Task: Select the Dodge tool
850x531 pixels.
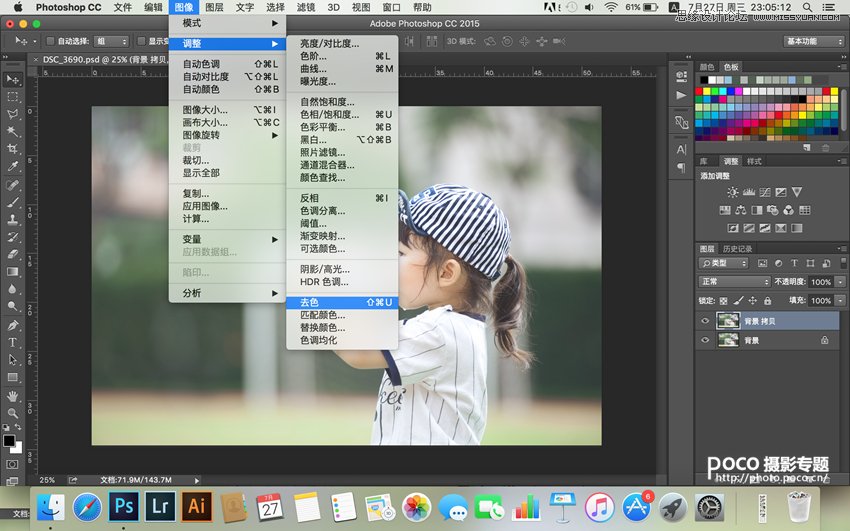Action: pos(12,306)
